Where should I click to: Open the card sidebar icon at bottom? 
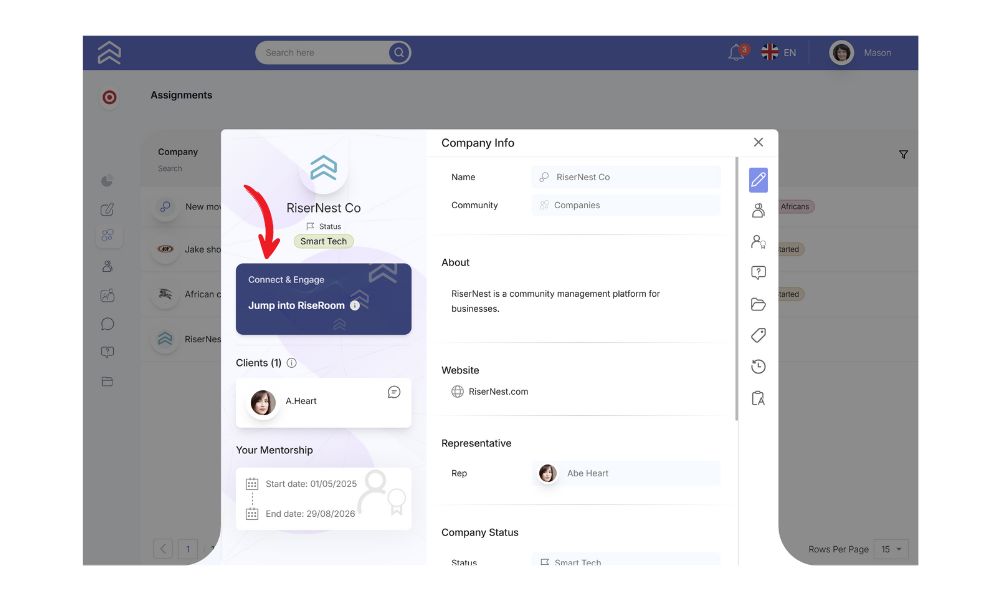click(x=107, y=381)
